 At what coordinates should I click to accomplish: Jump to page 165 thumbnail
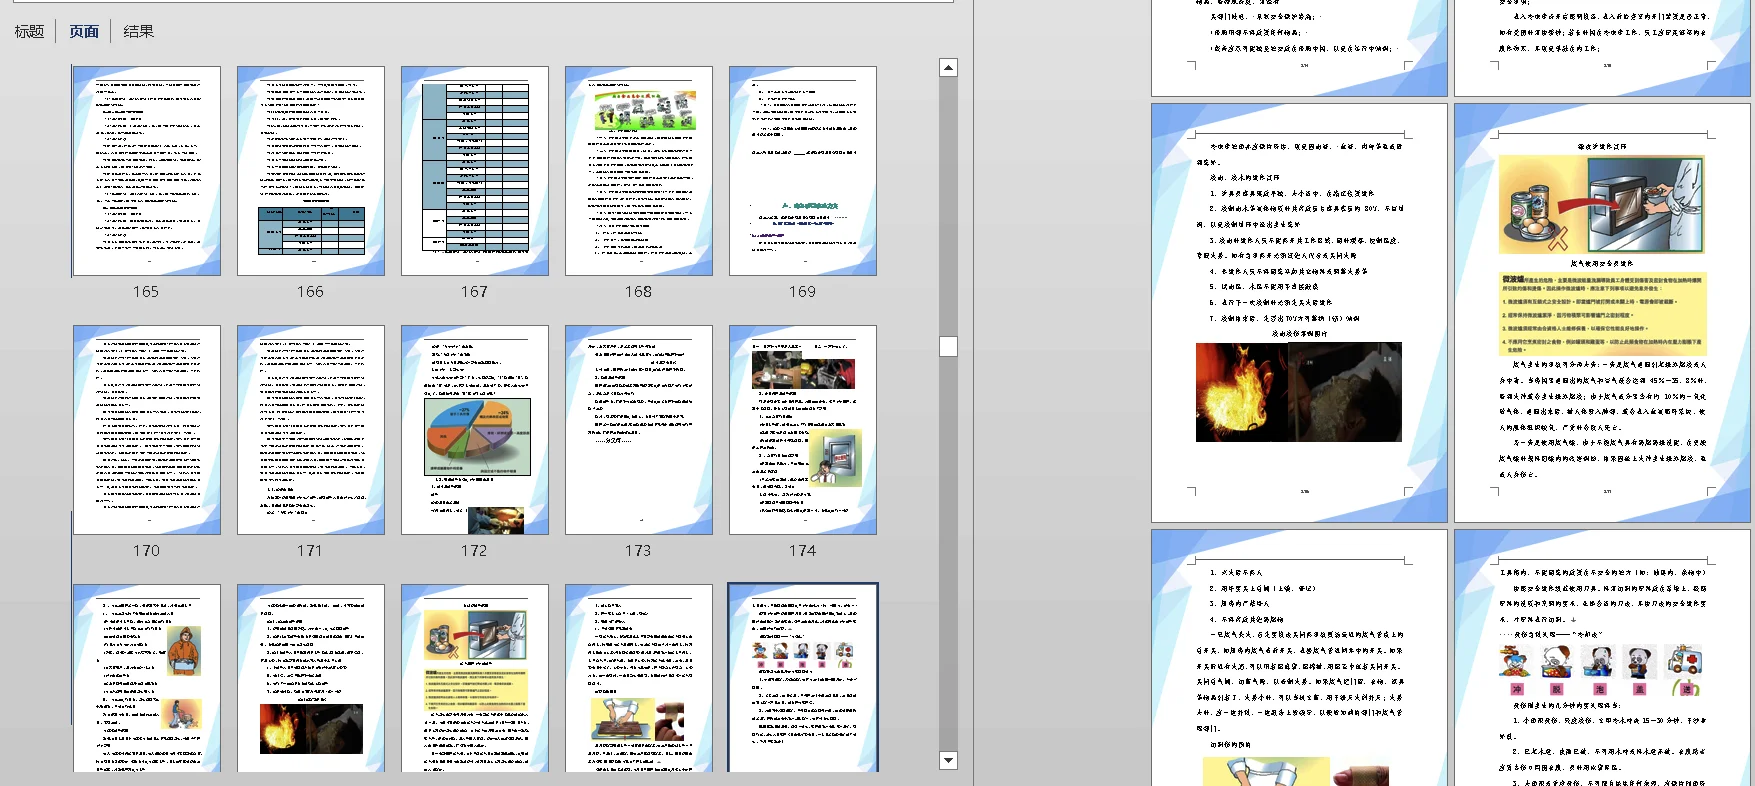(x=147, y=171)
